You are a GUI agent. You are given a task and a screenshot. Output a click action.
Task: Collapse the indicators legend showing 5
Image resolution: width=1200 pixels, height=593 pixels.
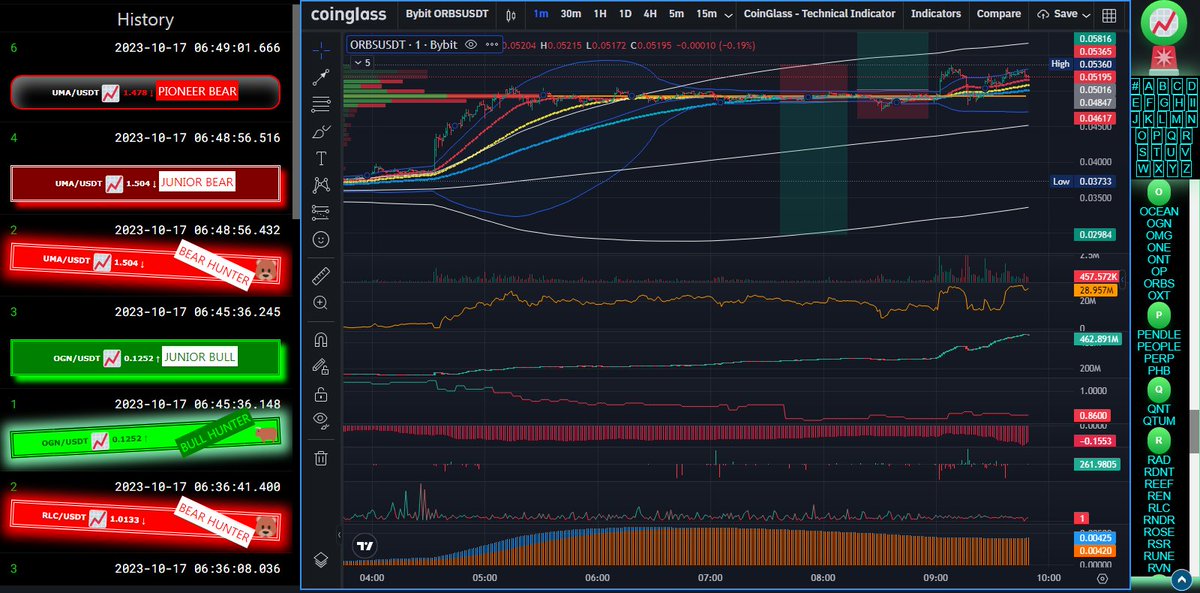coord(362,62)
